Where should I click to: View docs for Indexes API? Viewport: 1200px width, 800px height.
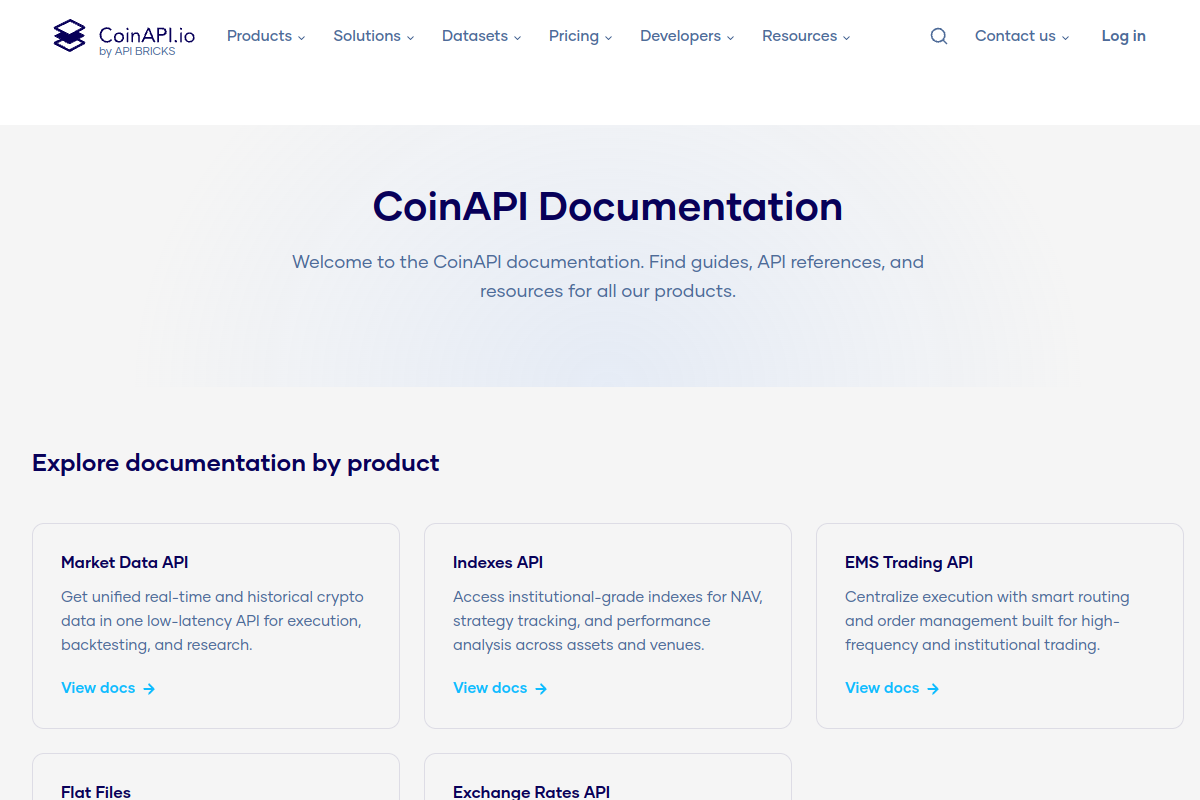click(x=500, y=688)
